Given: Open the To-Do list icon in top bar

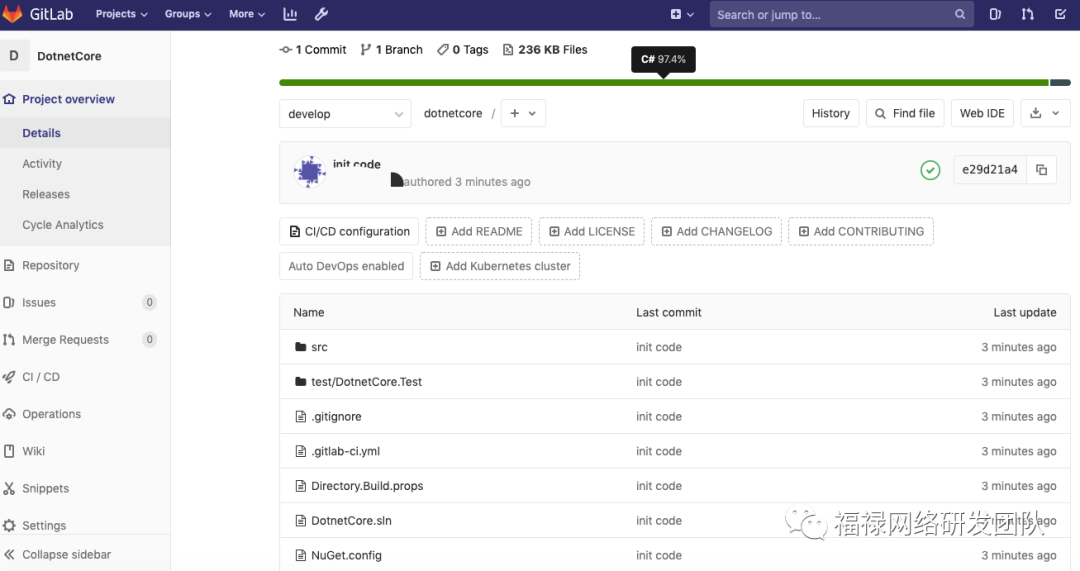Looking at the screenshot, I should coord(1061,14).
